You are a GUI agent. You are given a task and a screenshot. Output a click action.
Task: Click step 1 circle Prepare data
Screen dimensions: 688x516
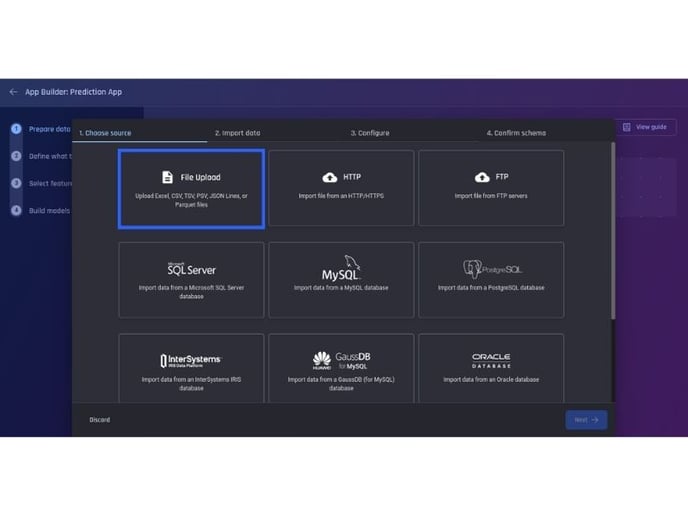pos(16,129)
